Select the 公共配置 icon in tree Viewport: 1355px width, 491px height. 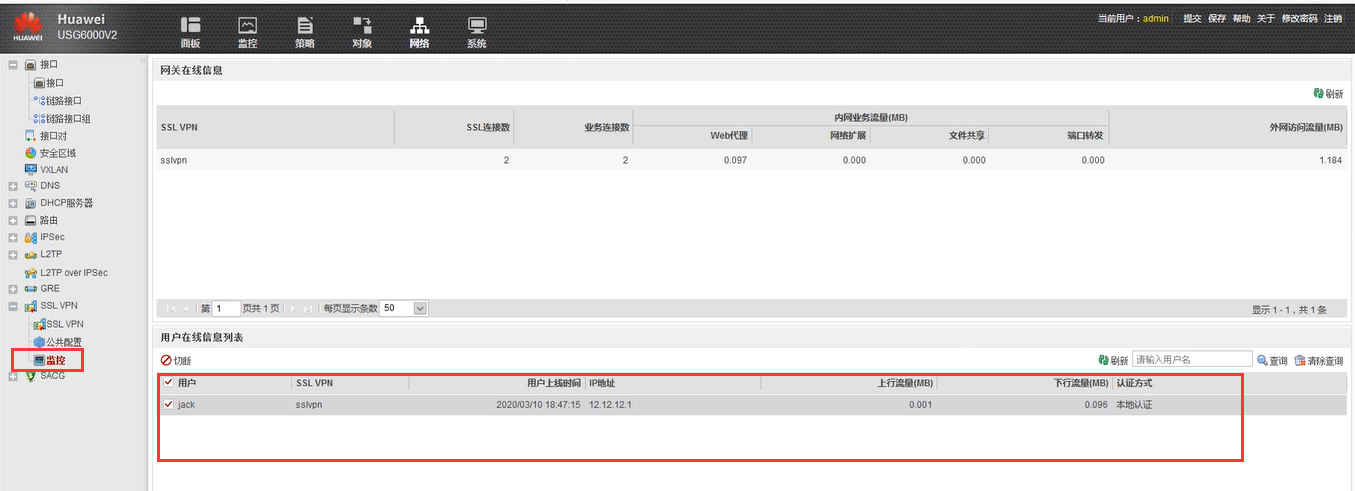[x=39, y=341]
